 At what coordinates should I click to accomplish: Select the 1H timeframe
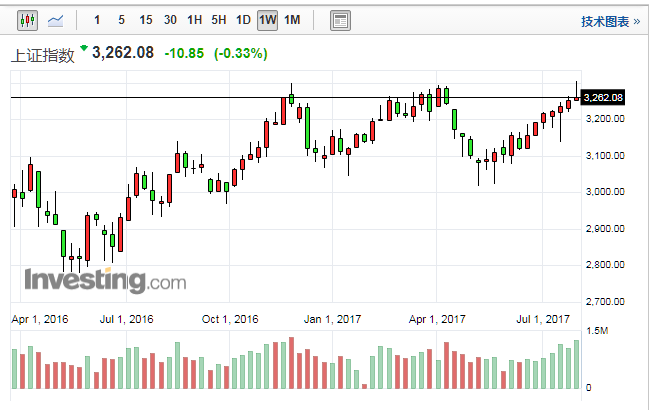[x=194, y=20]
